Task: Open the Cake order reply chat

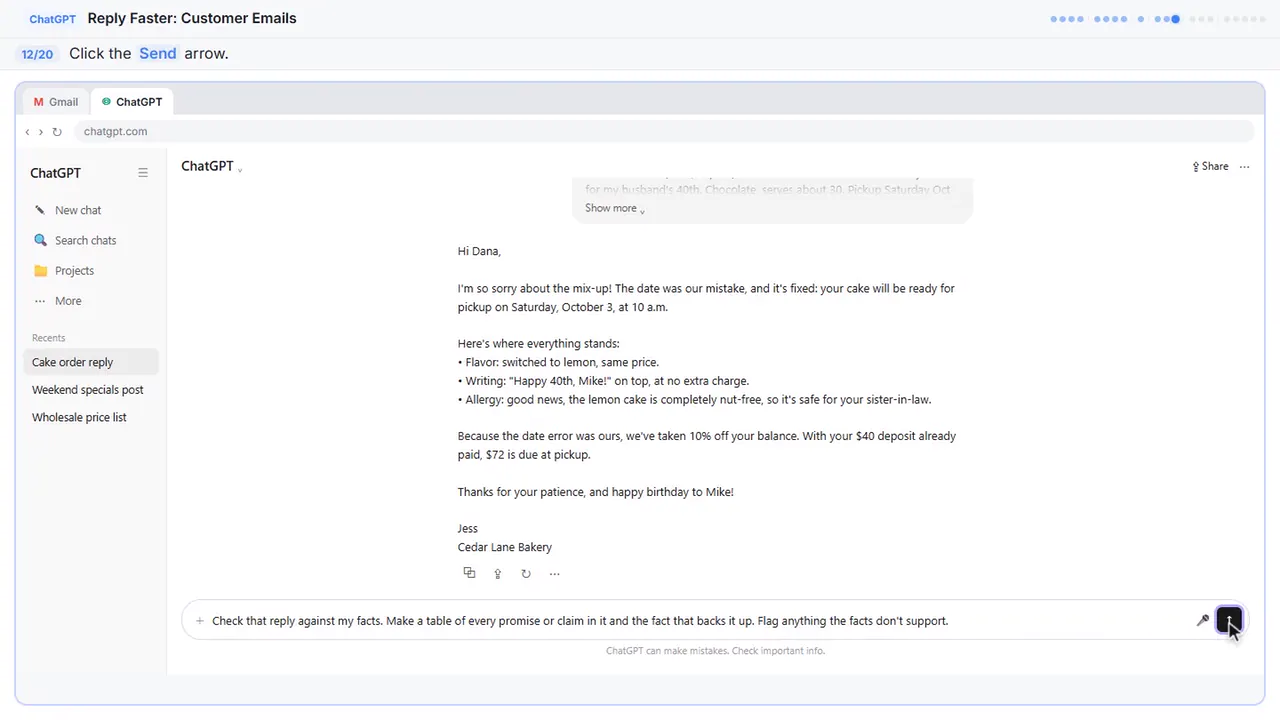Action: [90, 362]
